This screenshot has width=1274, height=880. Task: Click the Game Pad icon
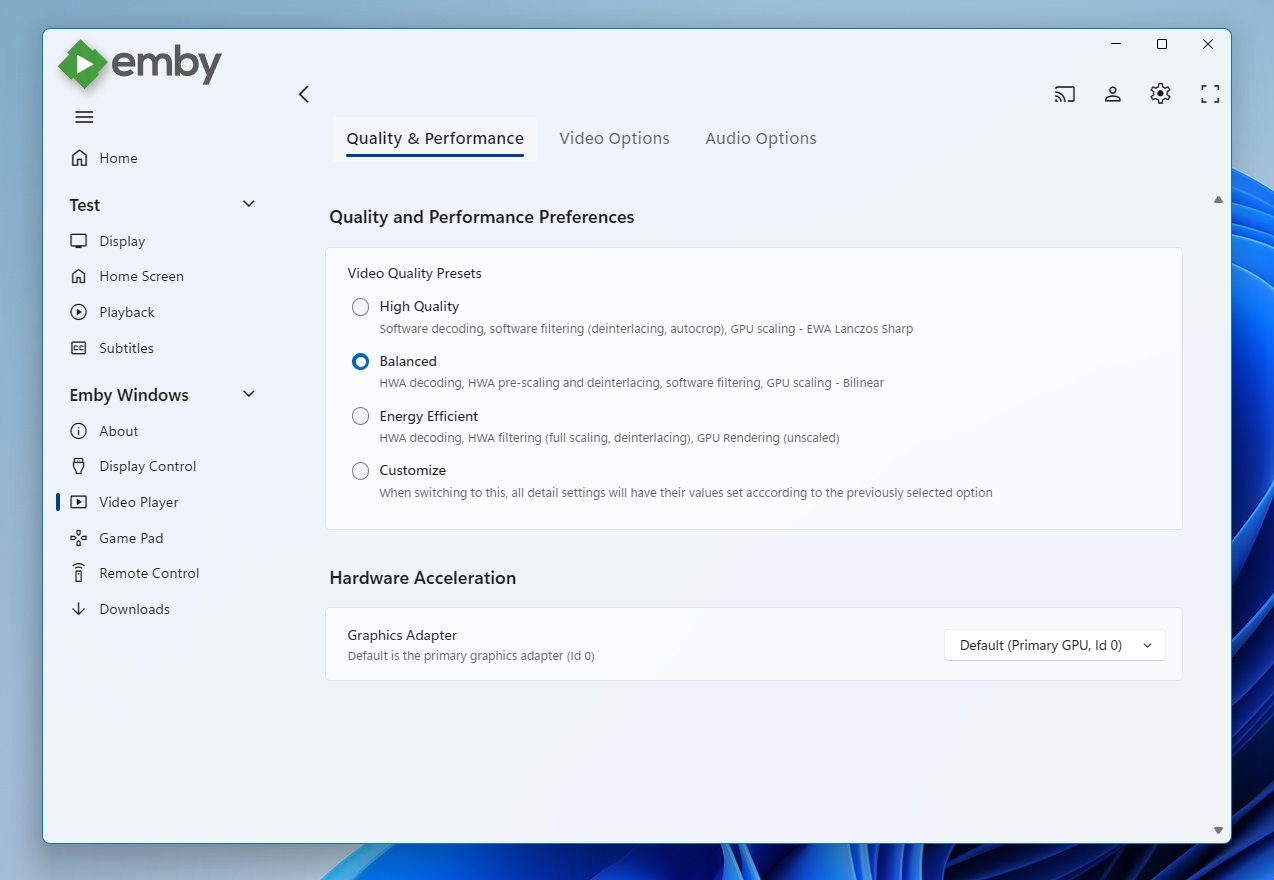coord(79,538)
